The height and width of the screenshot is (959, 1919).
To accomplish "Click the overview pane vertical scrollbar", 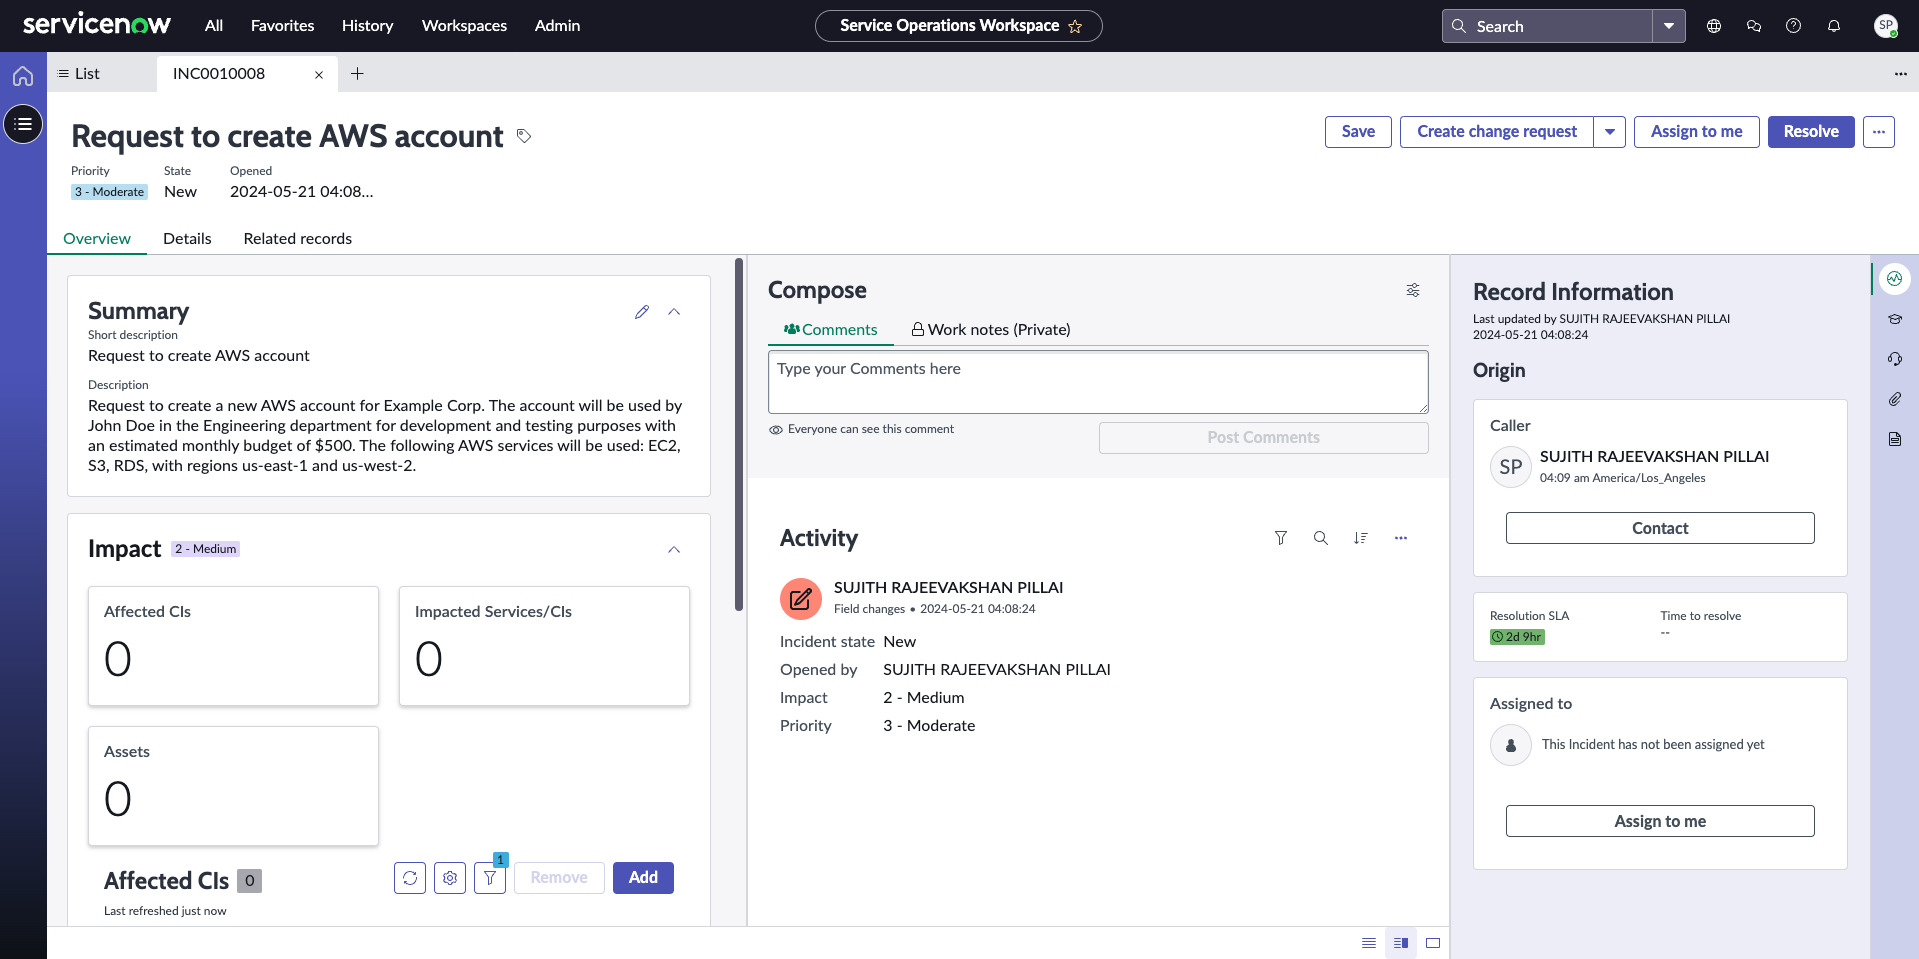I will coord(739,434).
